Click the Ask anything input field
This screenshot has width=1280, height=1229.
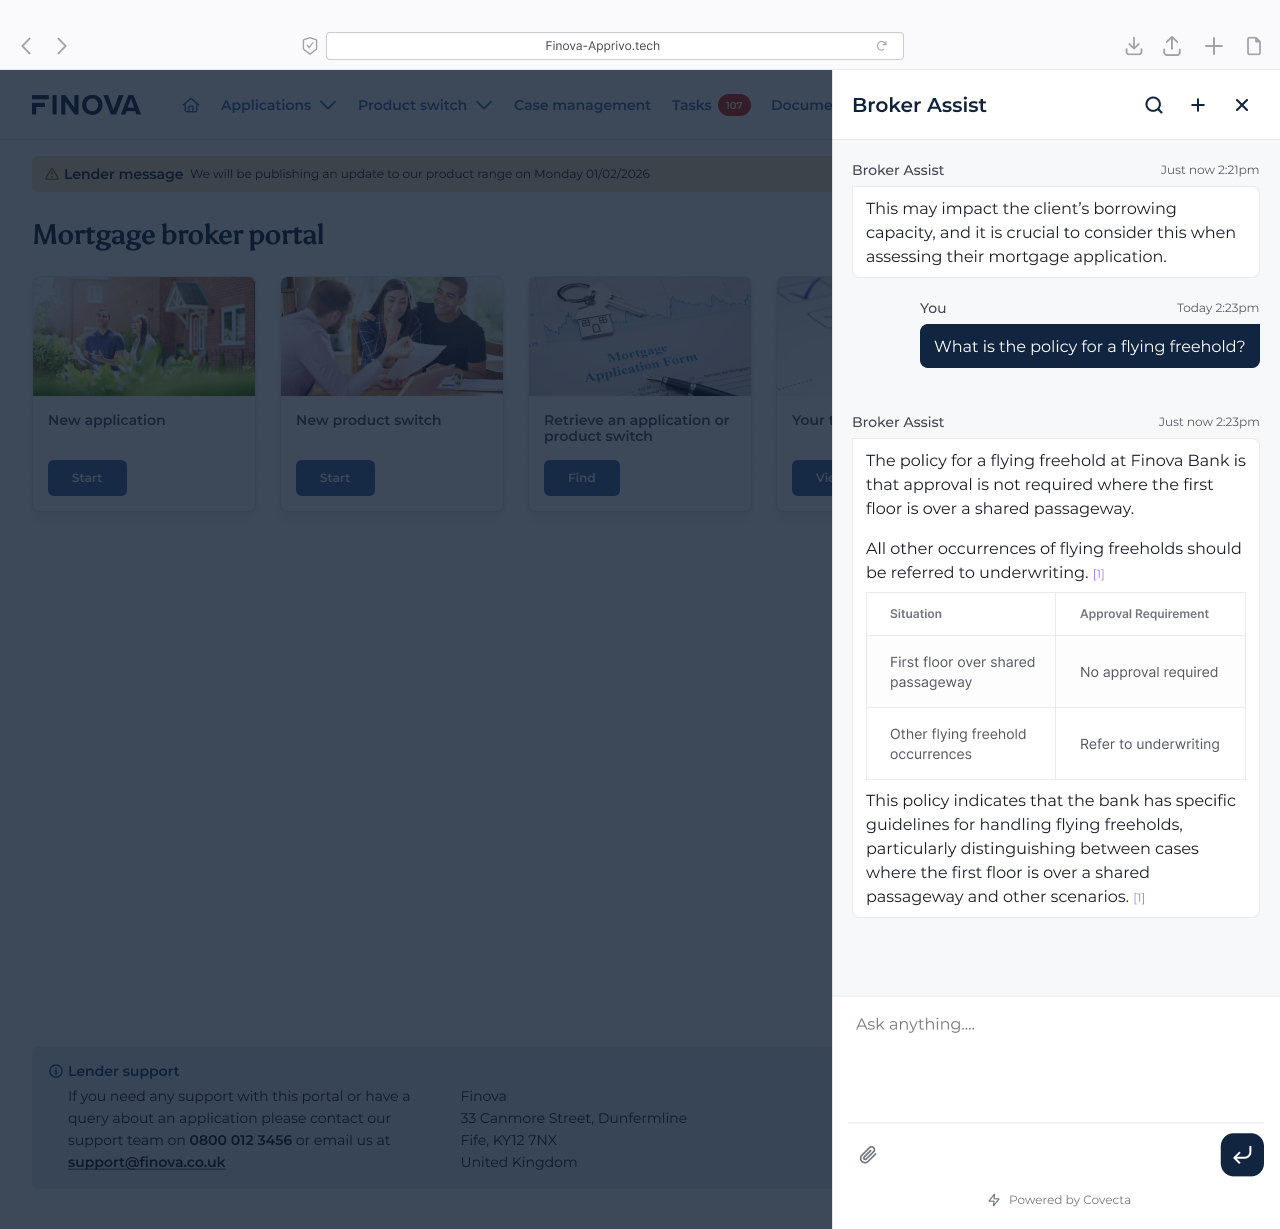pos(1056,1060)
